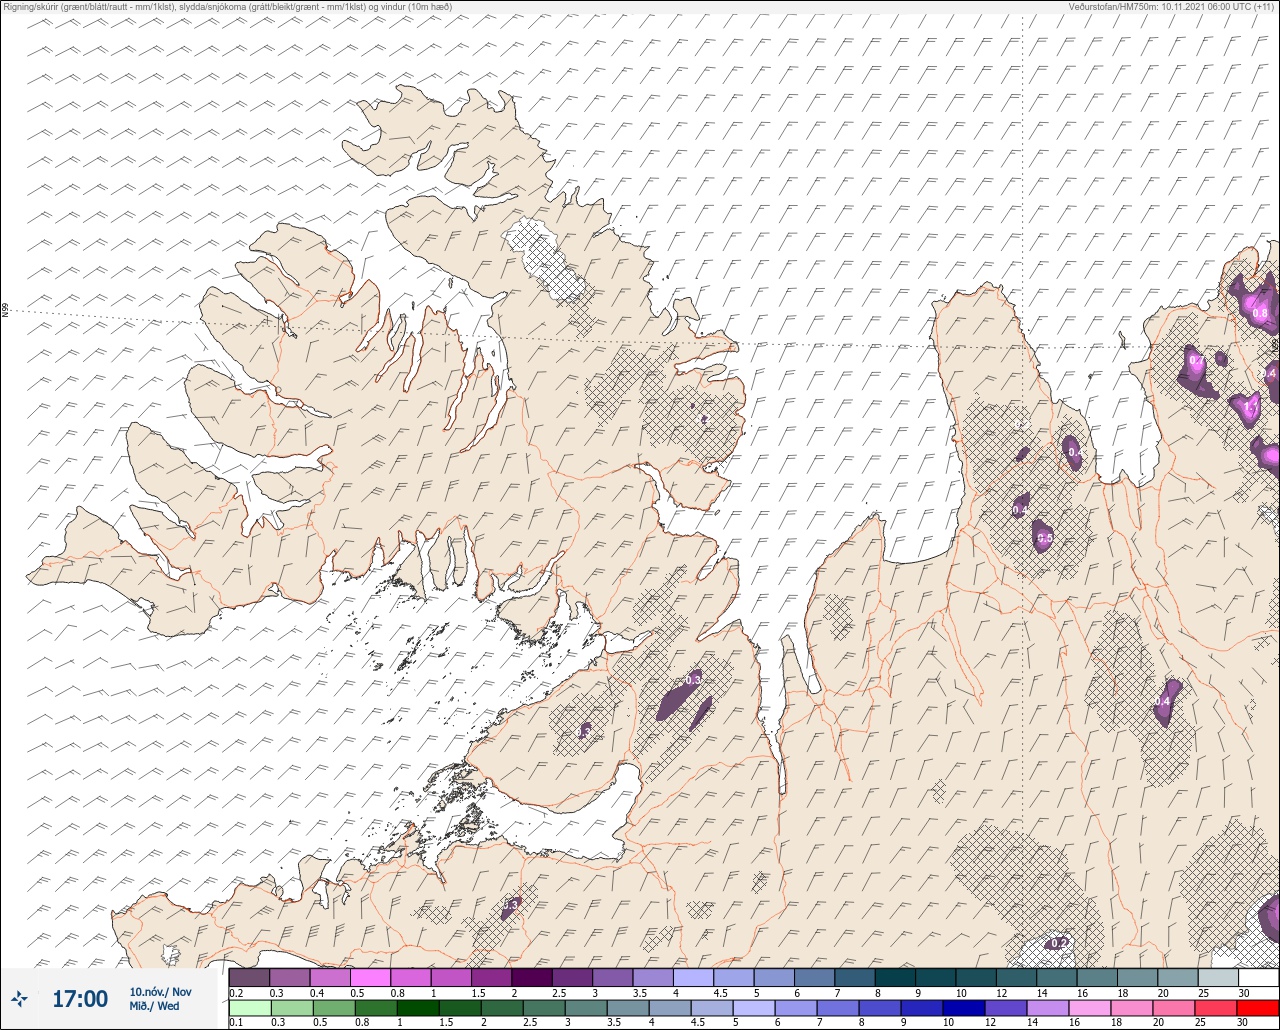This screenshot has height=1030, width=1280.
Task: Pick the darkest purple snow swatch from 2 to 2.5
Action: click(x=532, y=977)
